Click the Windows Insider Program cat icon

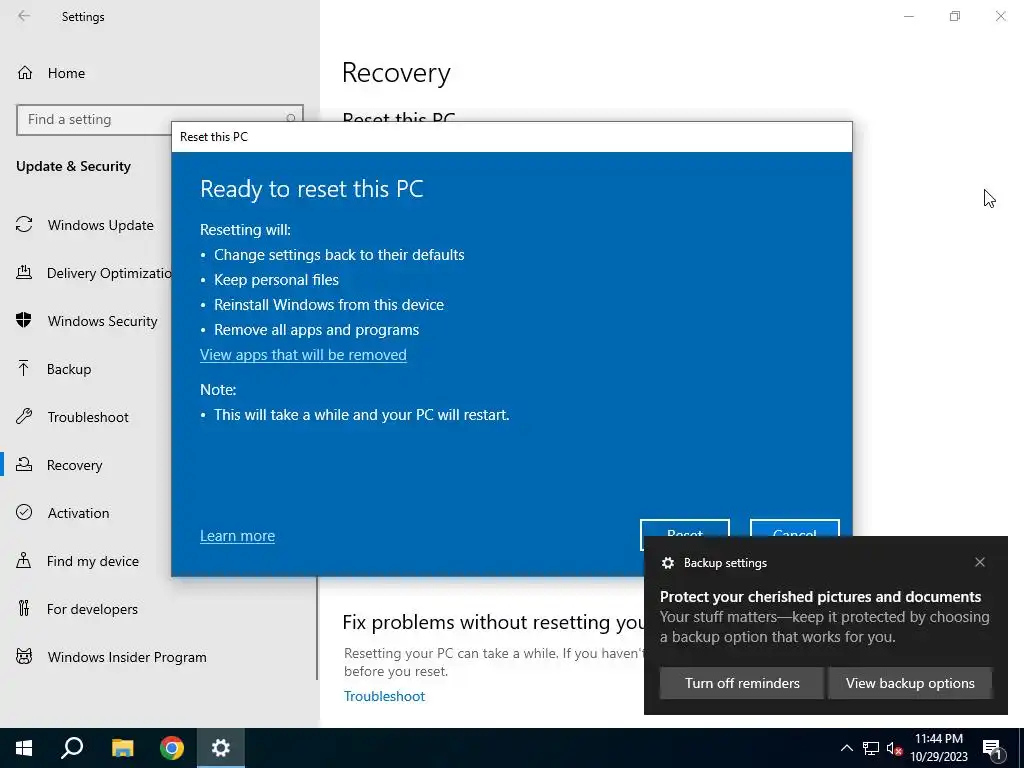pos(24,656)
